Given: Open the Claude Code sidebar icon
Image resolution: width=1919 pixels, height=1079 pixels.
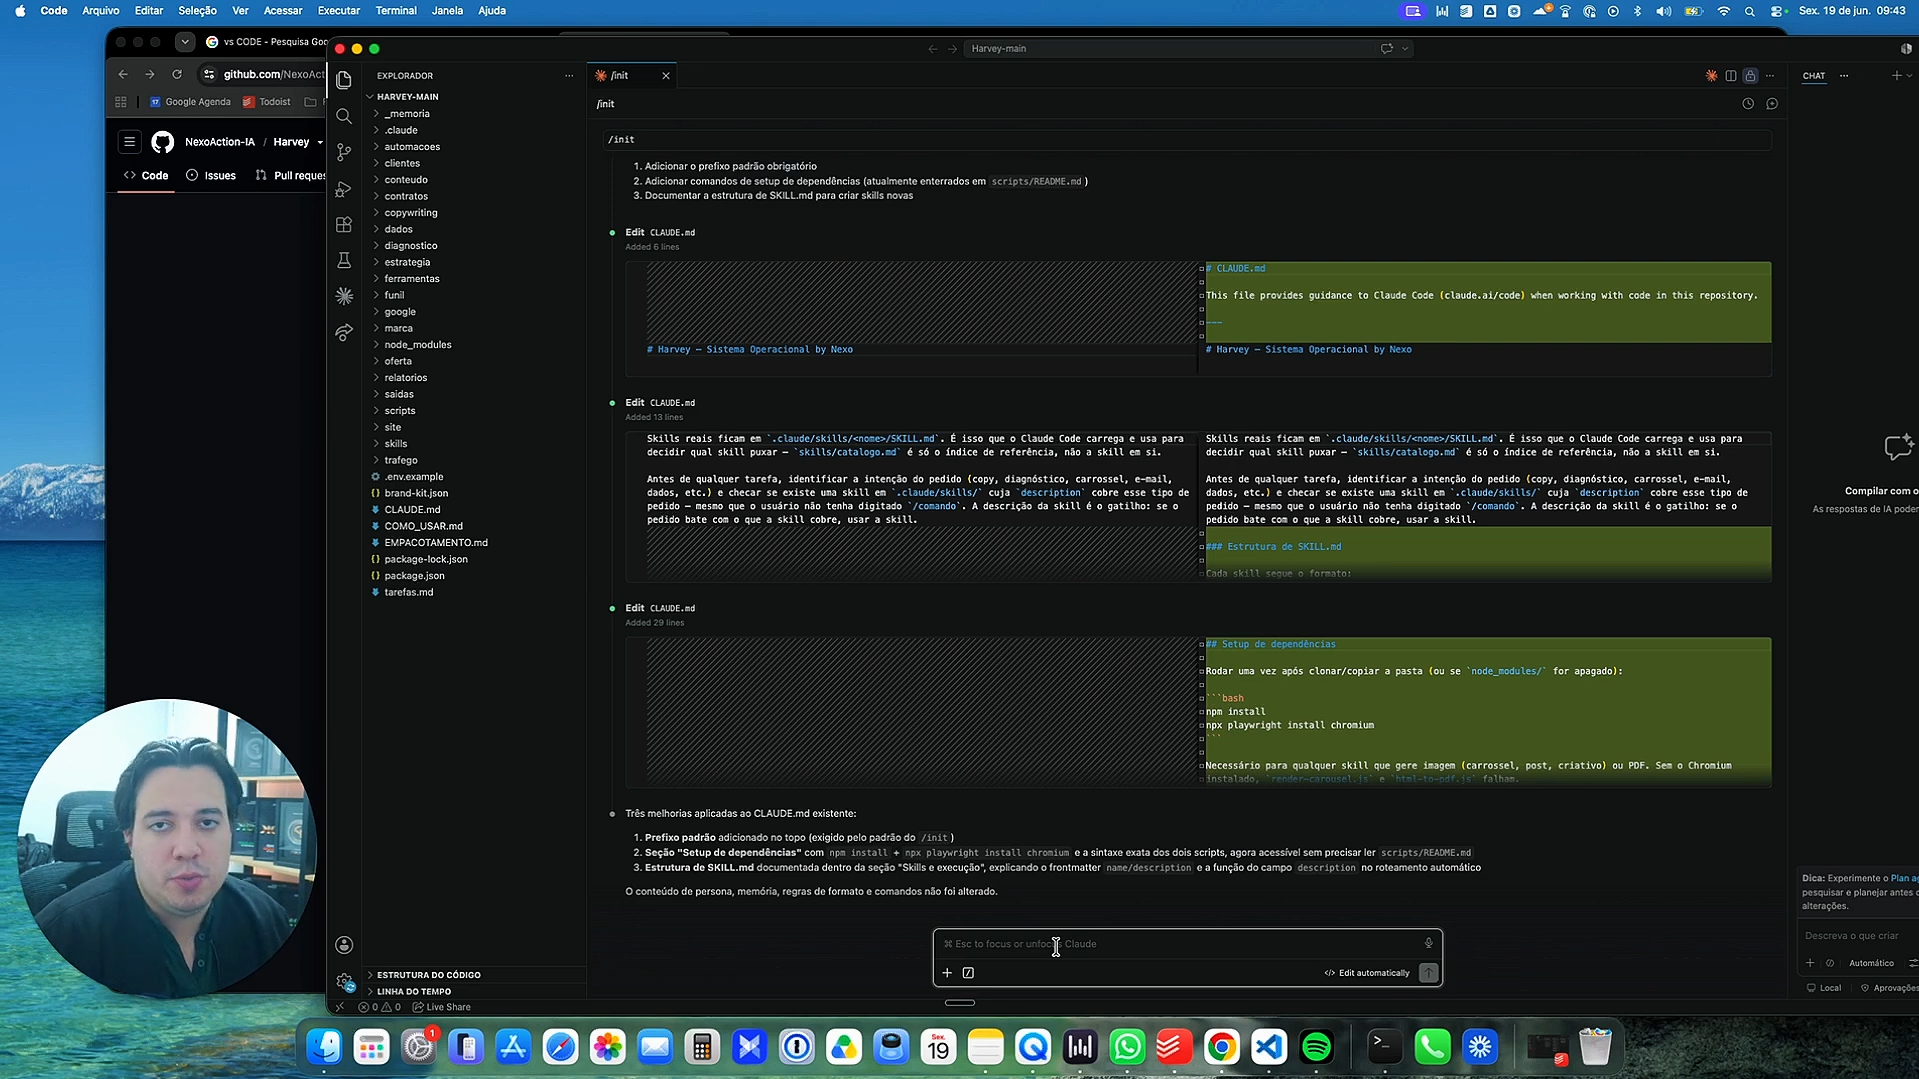Looking at the screenshot, I should point(344,296).
